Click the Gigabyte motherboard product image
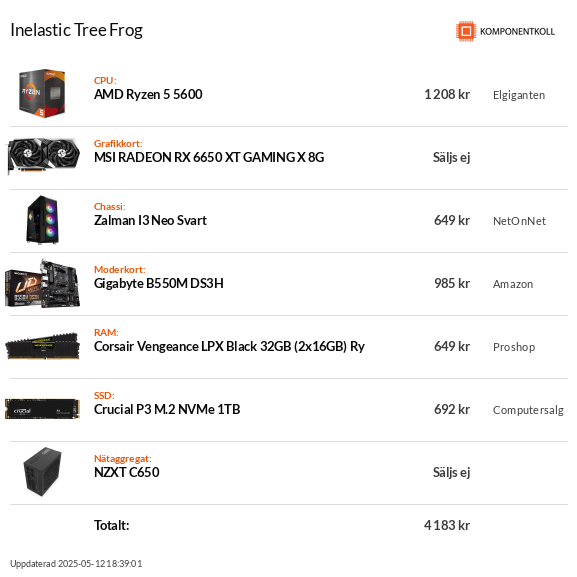 pos(42,283)
